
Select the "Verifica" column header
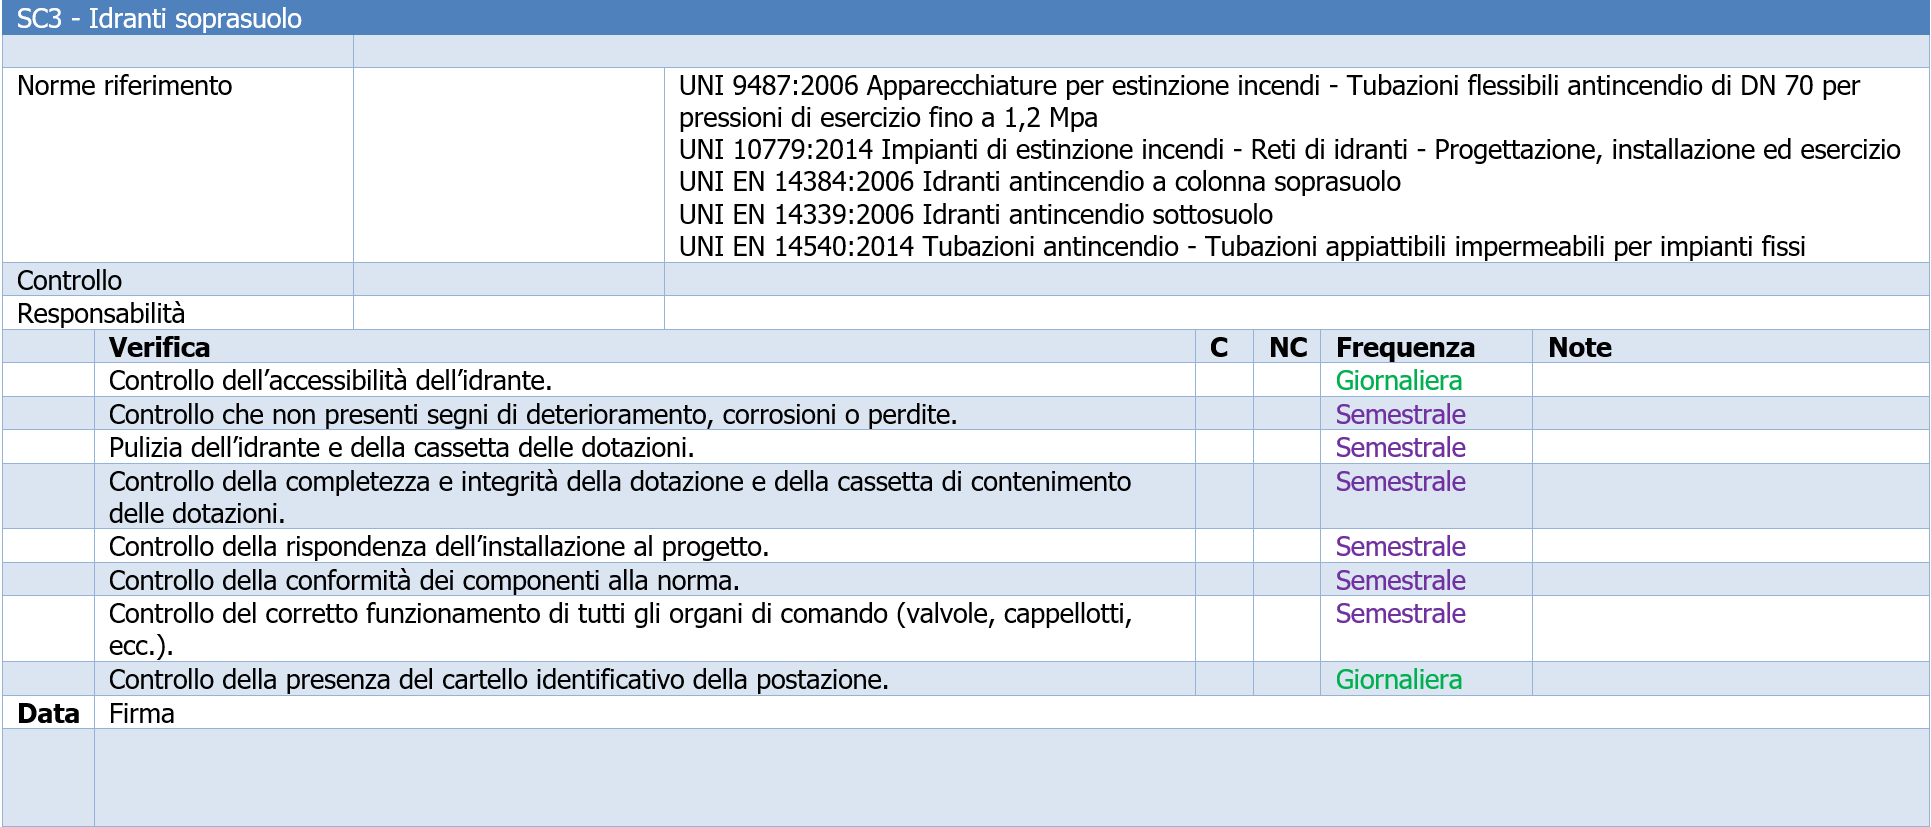(160, 347)
